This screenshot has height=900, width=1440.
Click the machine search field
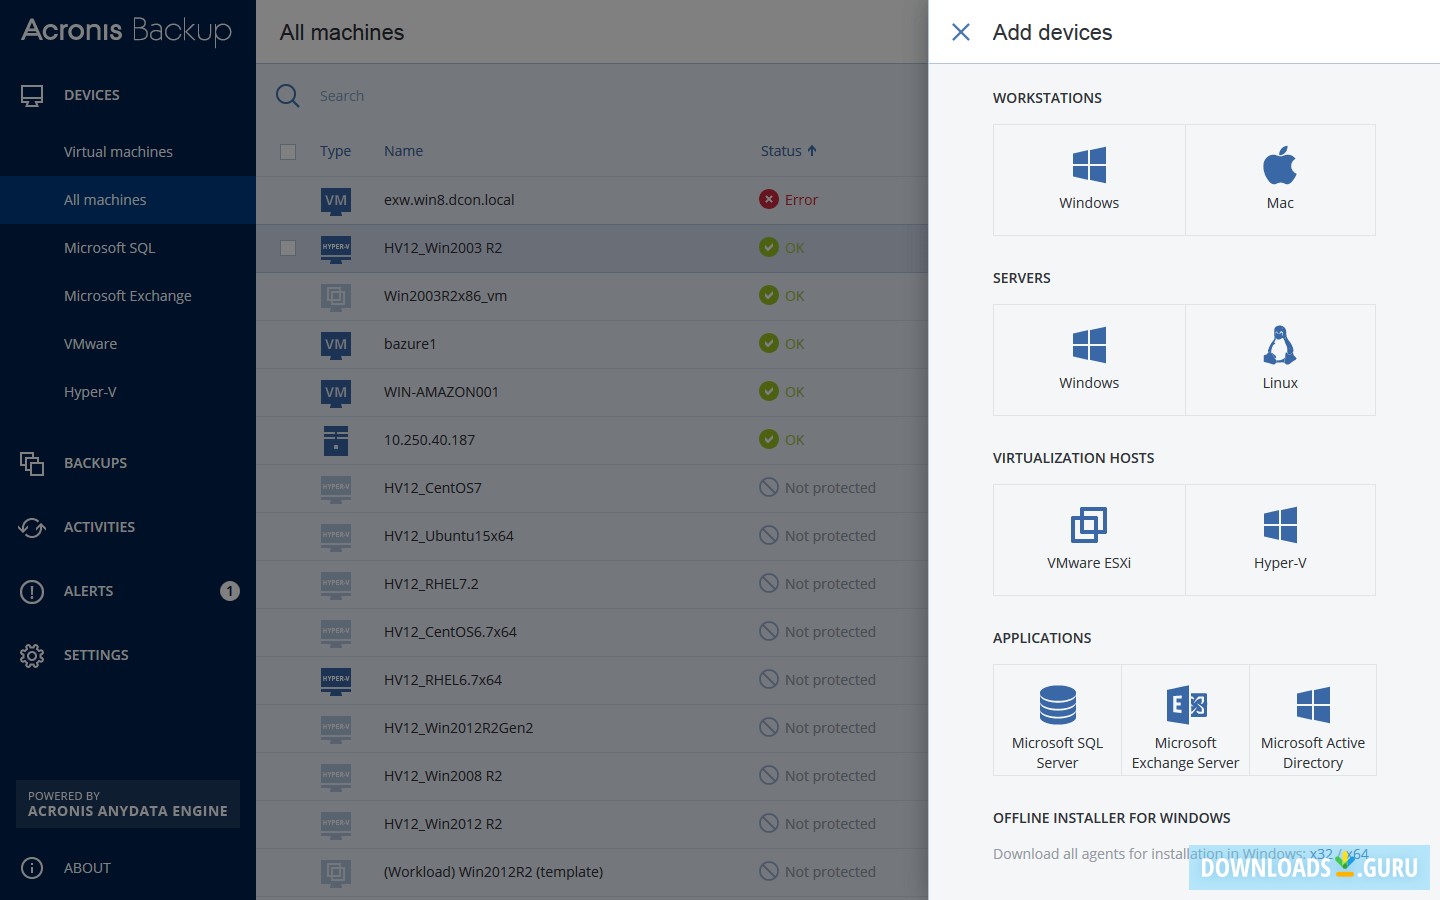click(x=400, y=95)
